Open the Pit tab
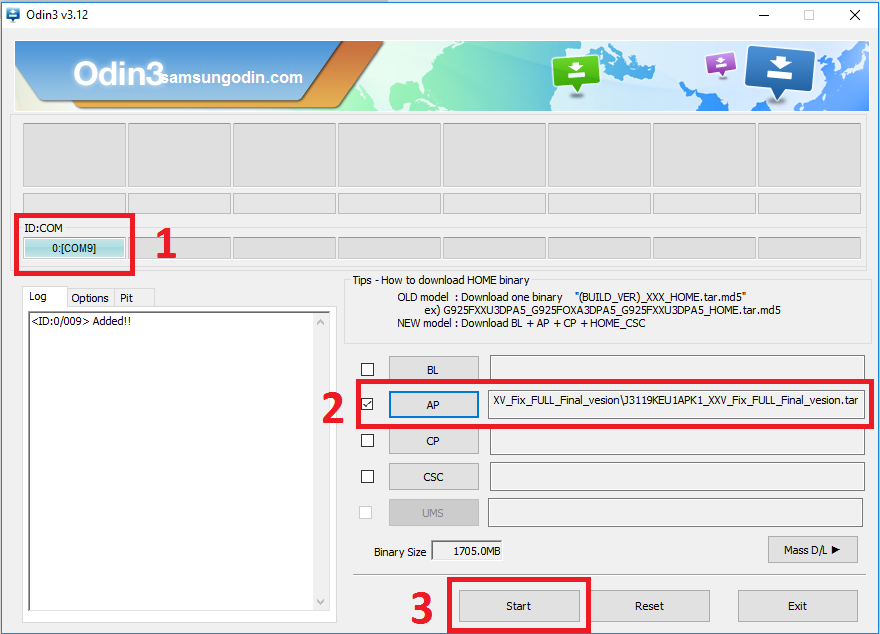 (127, 298)
